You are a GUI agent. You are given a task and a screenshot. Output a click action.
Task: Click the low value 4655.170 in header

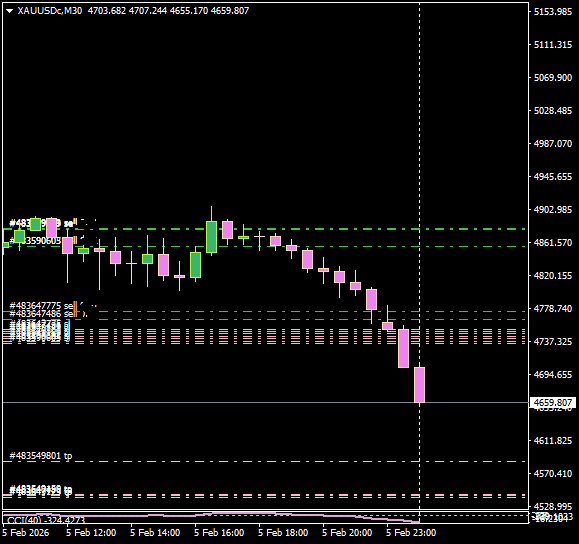pos(189,11)
